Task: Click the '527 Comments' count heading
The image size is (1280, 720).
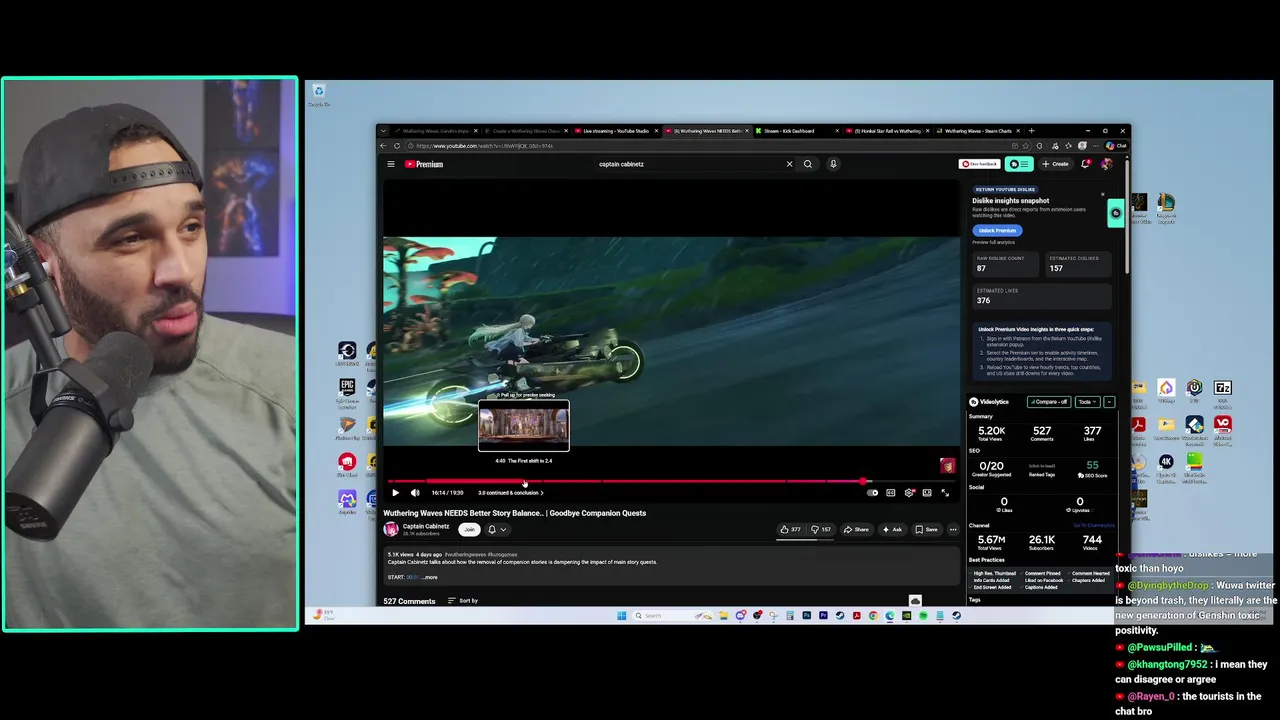Action: coord(409,601)
